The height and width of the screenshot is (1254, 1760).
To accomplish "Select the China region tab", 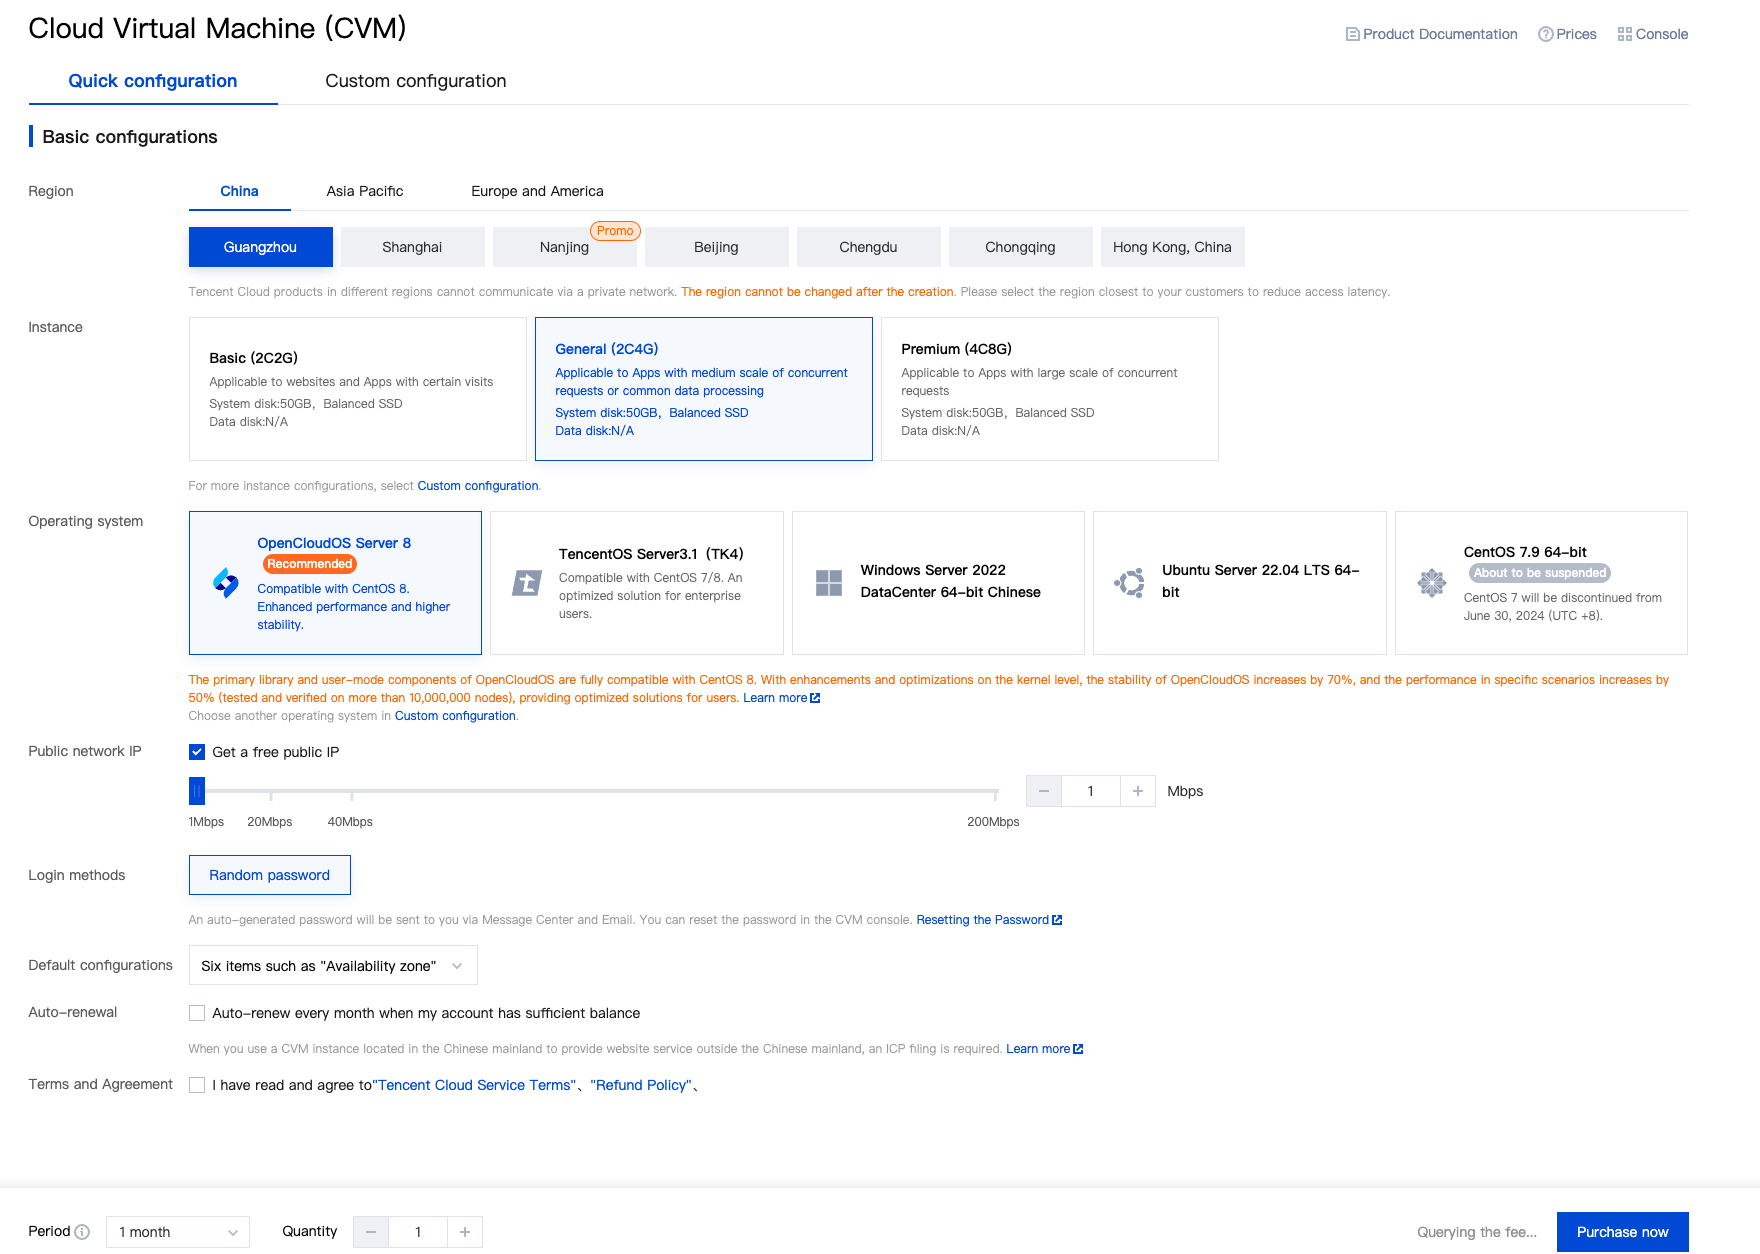I will tap(240, 191).
